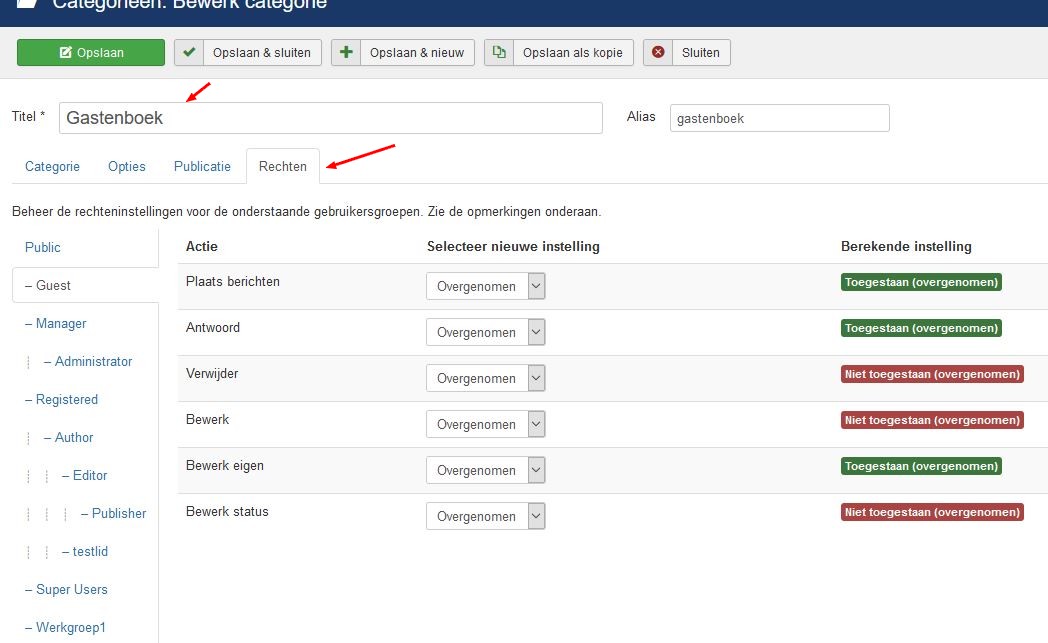Screen dimensions: 1048x643
Task: Open the Plaats berichten permission dropdown
Action: 485,287
